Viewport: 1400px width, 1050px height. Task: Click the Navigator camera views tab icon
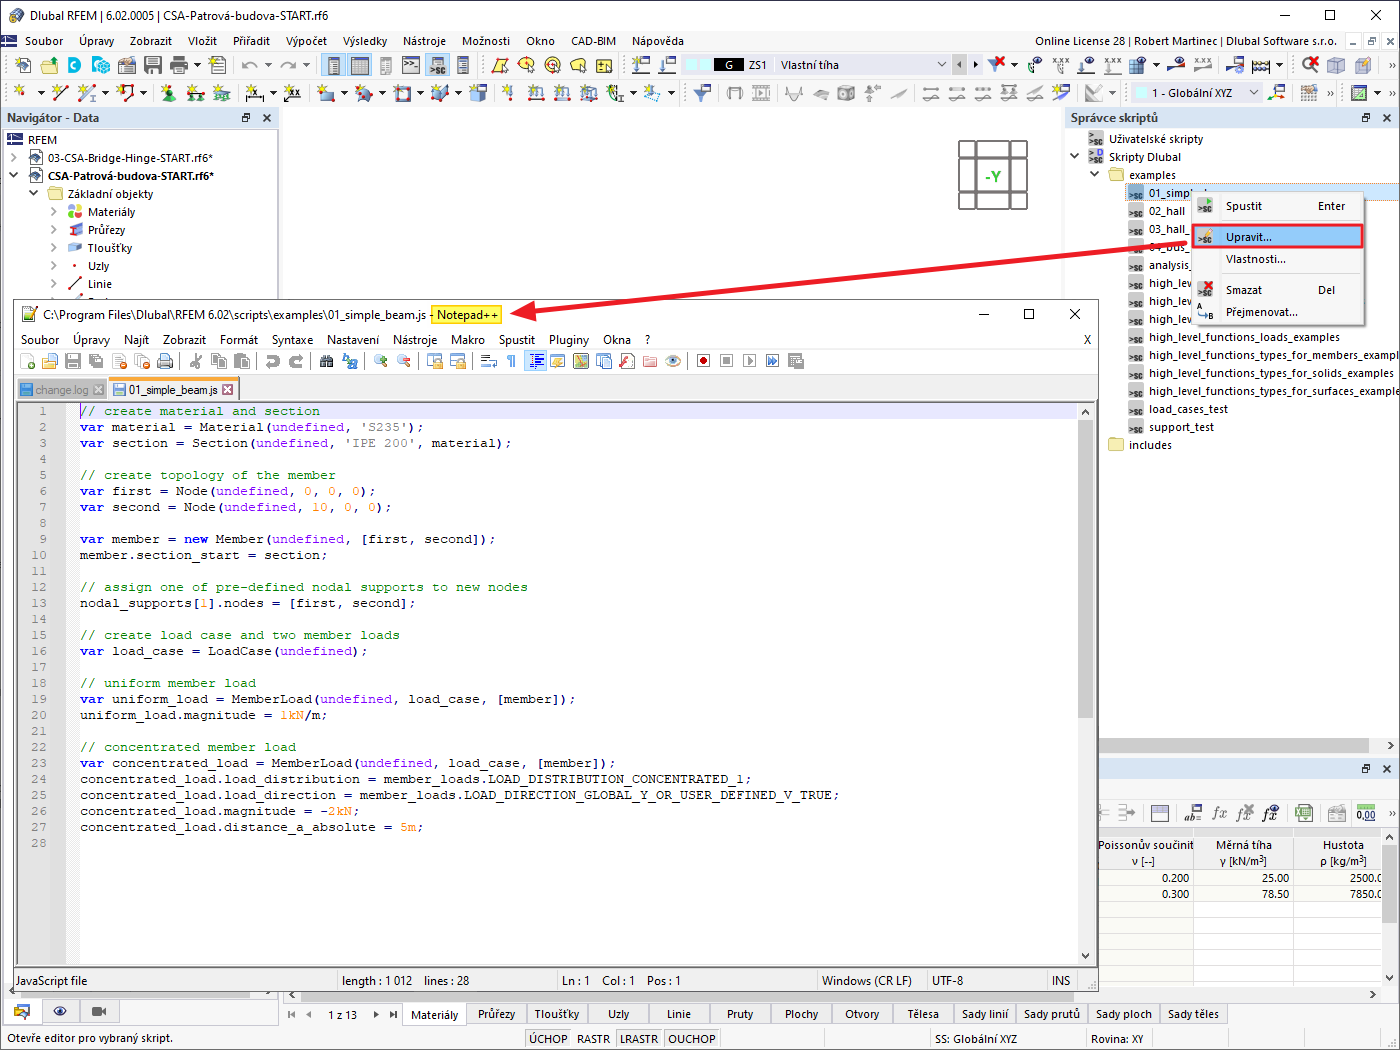coord(99,1011)
